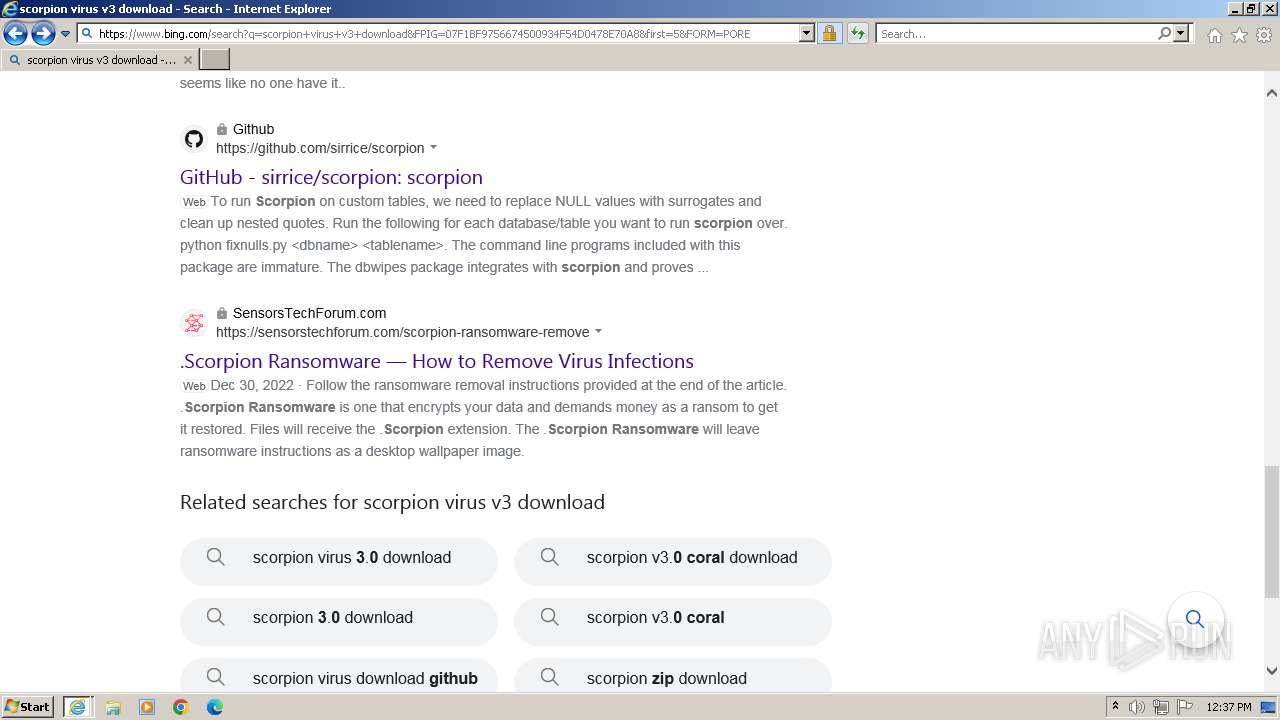Screen dimensions: 1280x720
Task: Click the sensorstechforum.com URL text
Action: click(403, 332)
